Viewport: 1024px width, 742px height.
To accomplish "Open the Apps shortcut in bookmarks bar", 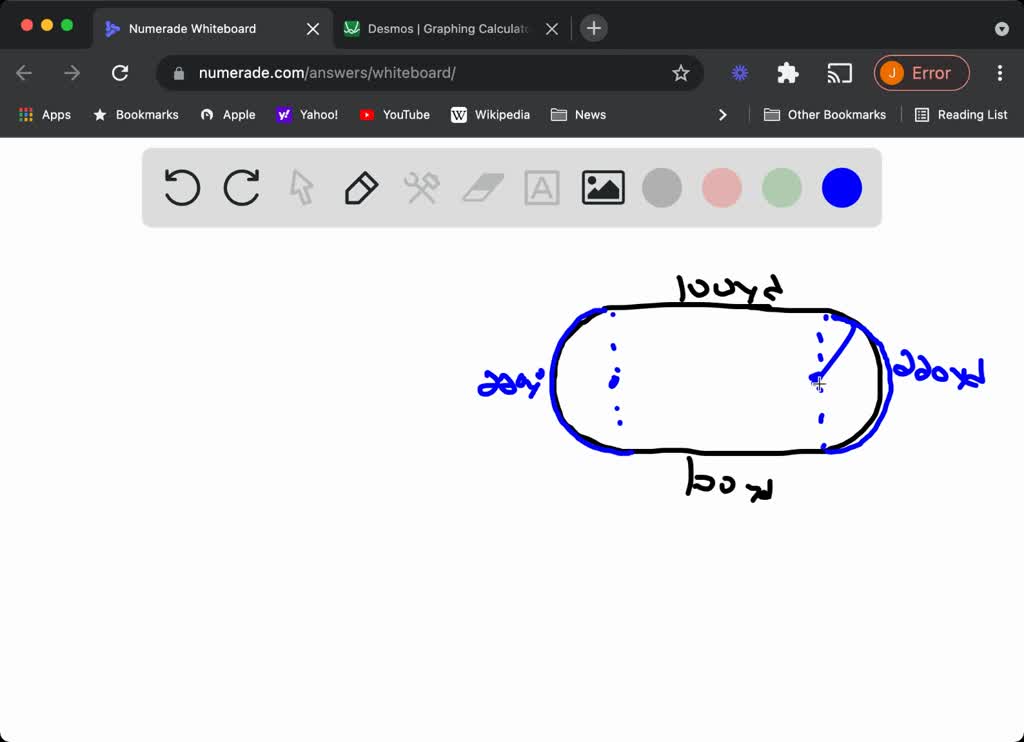I will (45, 115).
